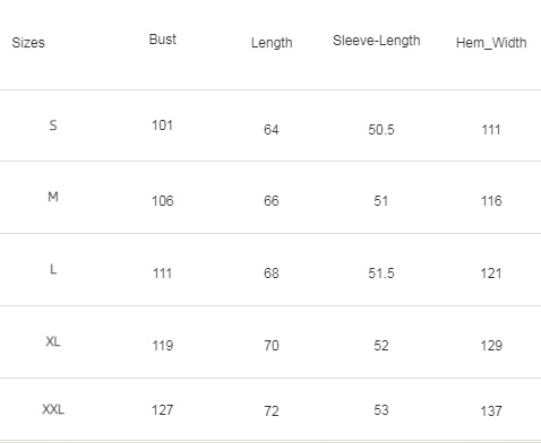The height and width of the screenshot is (443, 541).
Task: Select the XXL size row label
Action: pos(53,410)
